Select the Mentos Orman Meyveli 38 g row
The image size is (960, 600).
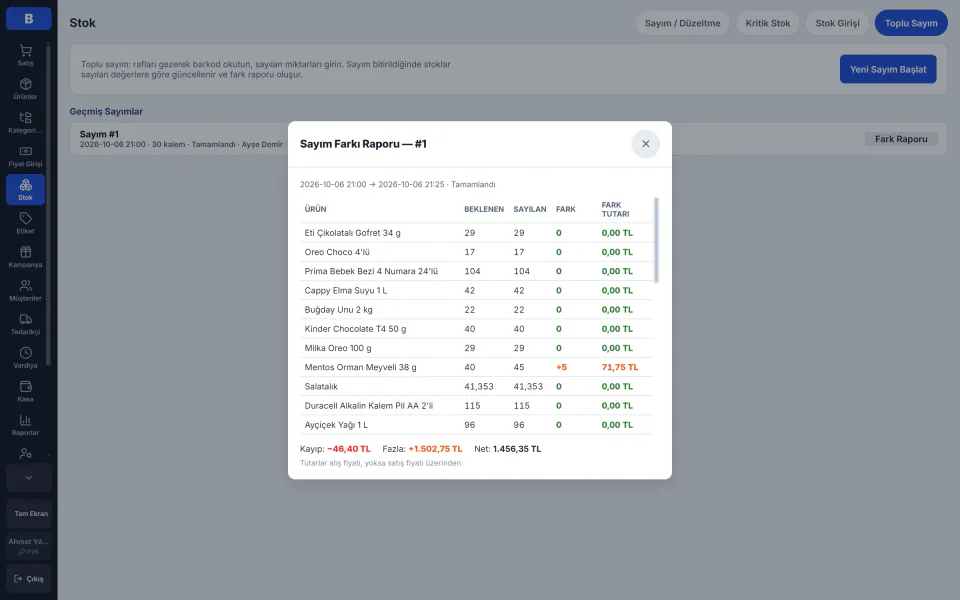point(476,367)
